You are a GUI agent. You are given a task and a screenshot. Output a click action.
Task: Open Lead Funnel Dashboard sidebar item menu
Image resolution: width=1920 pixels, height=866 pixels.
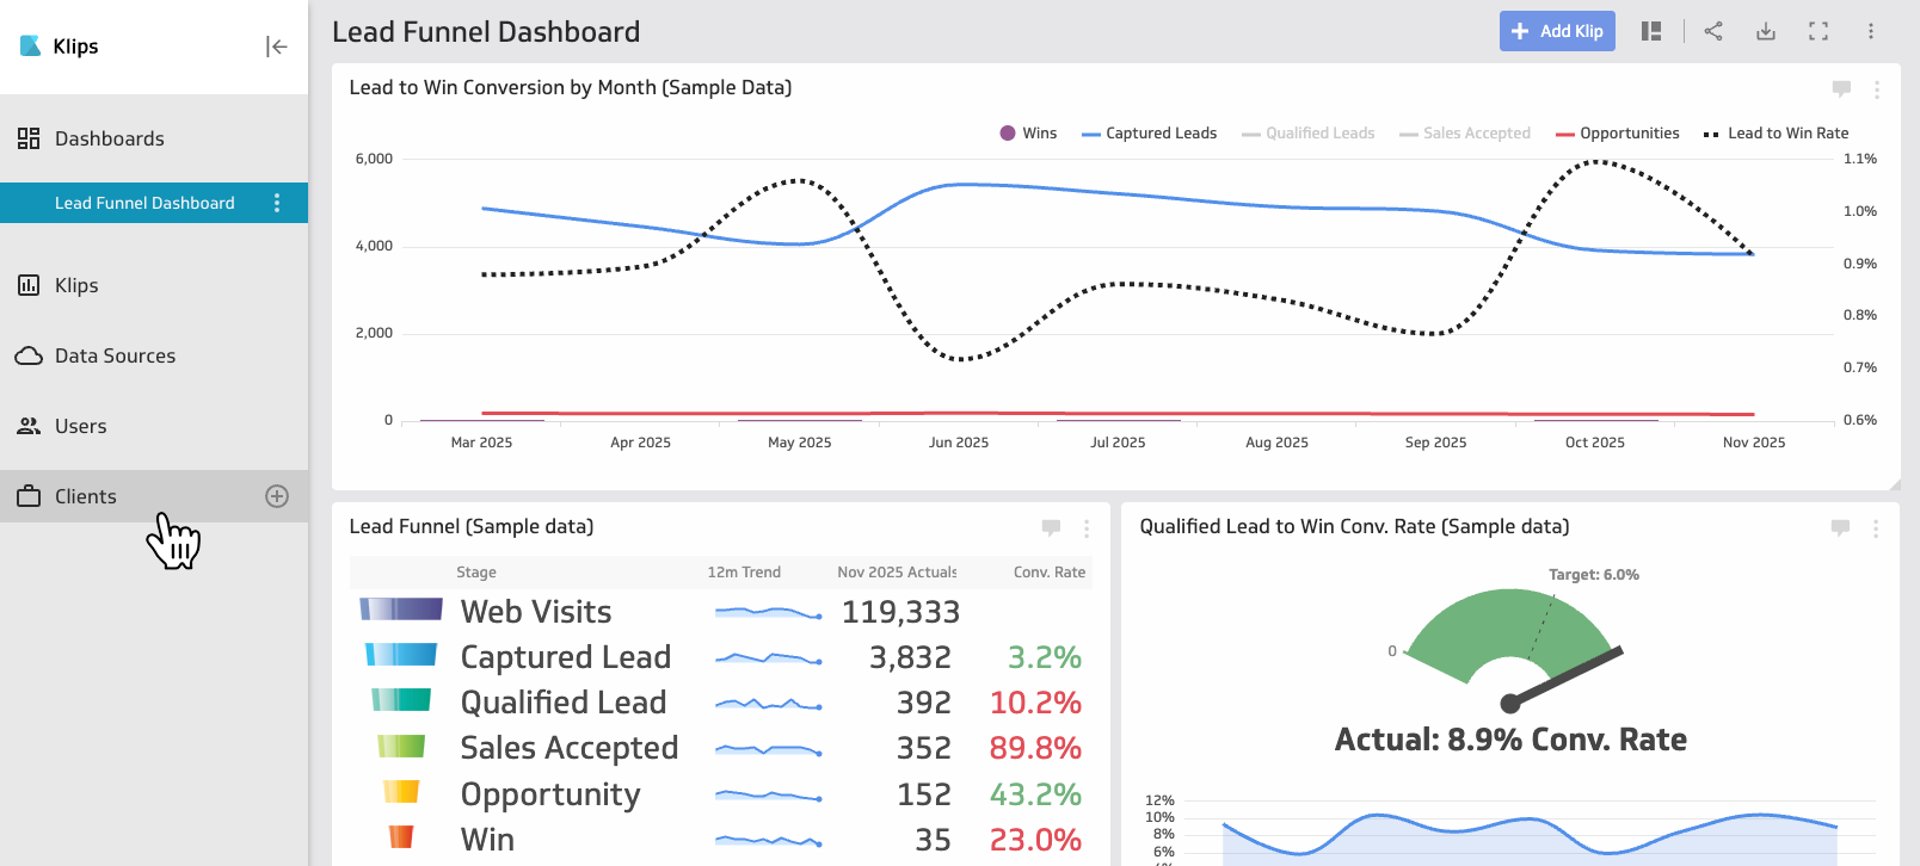[277, 203]
